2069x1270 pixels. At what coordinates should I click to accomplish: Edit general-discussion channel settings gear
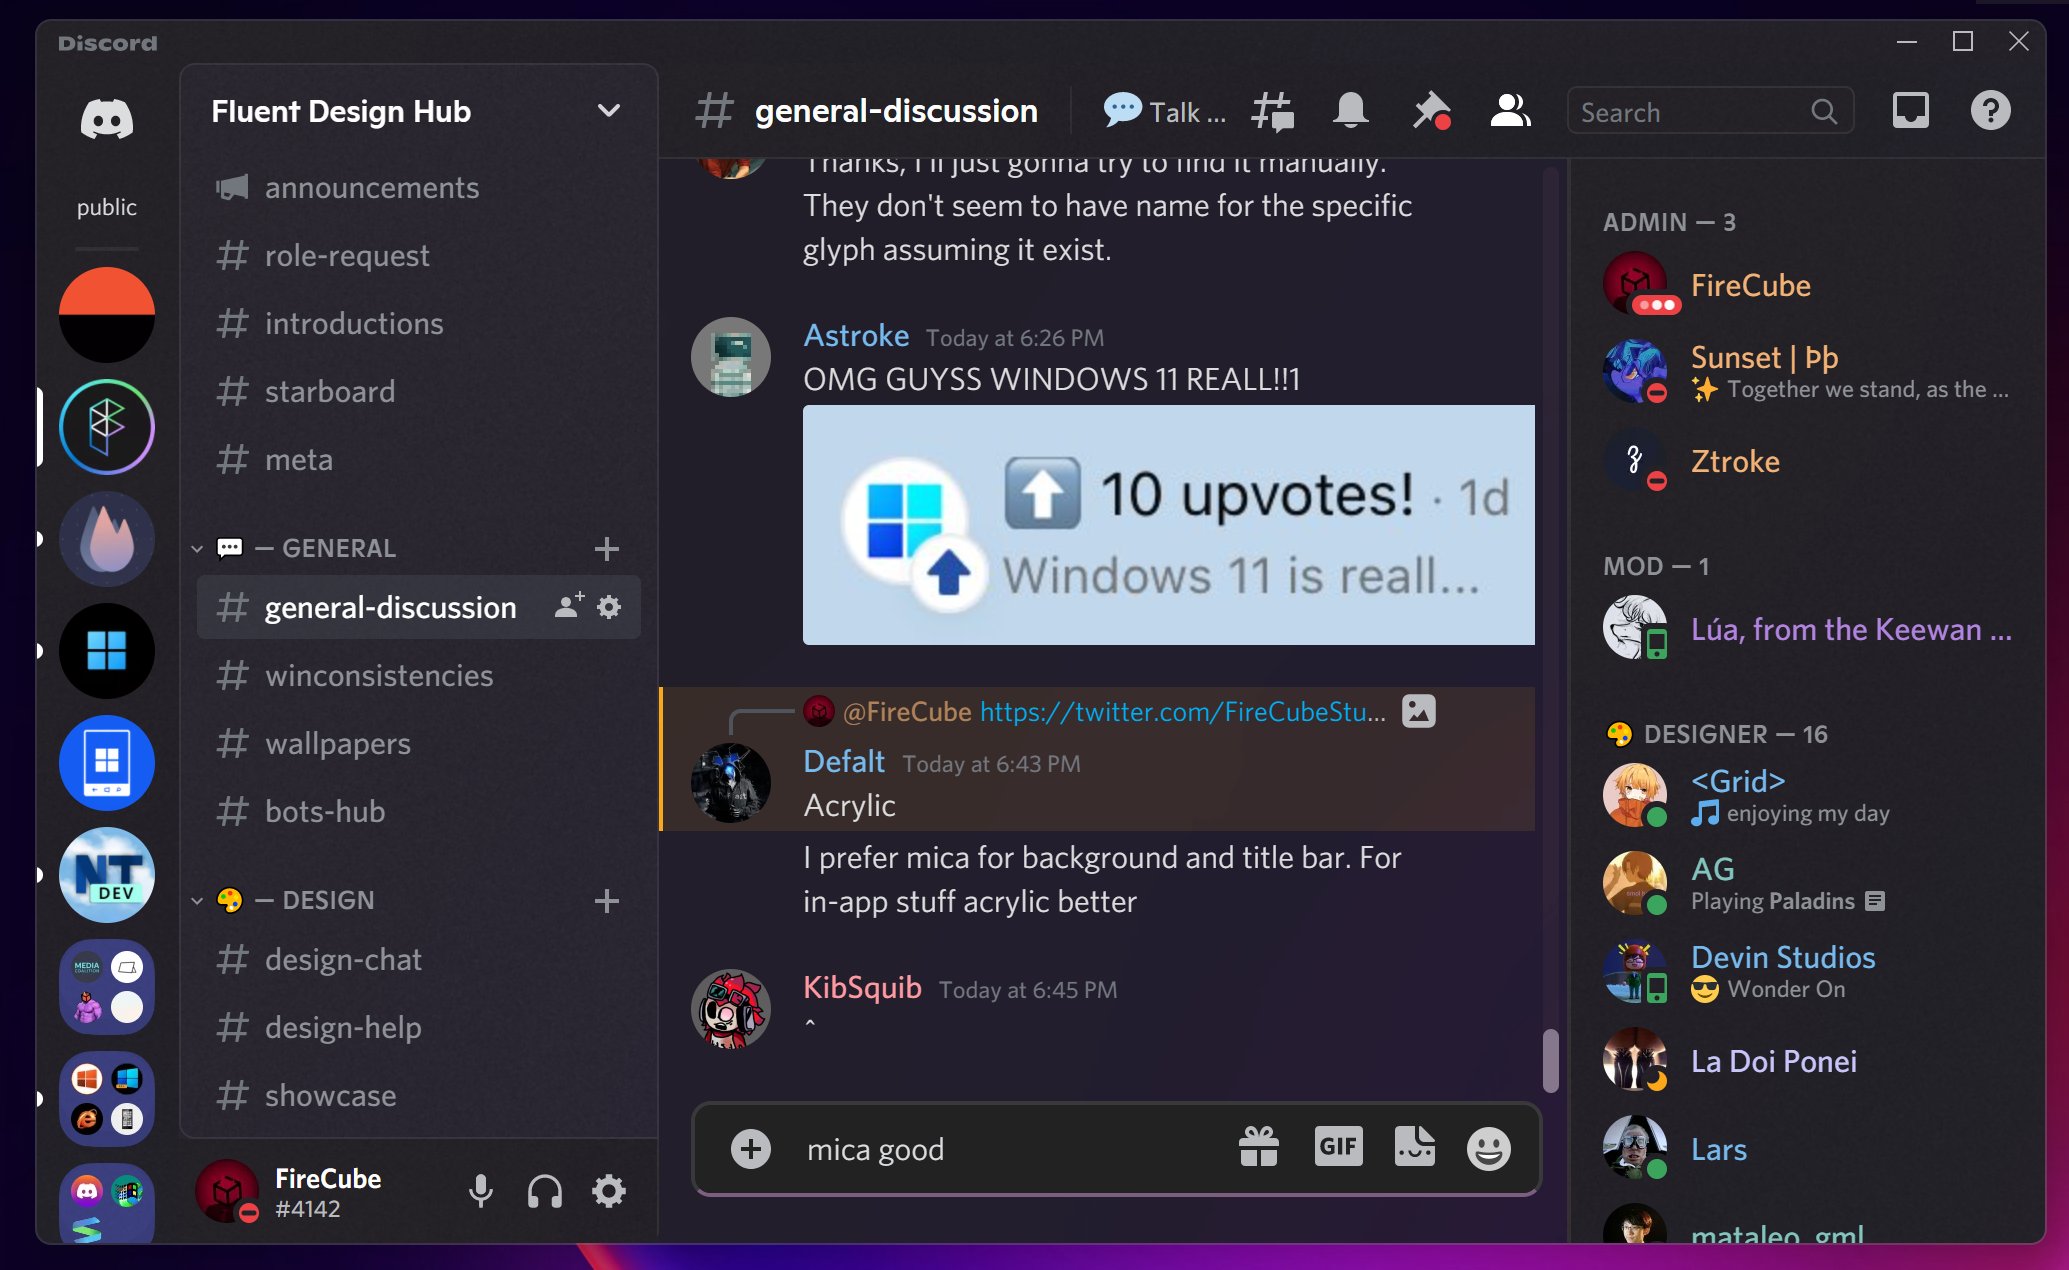pyautogui.click(x=609, y=606)
